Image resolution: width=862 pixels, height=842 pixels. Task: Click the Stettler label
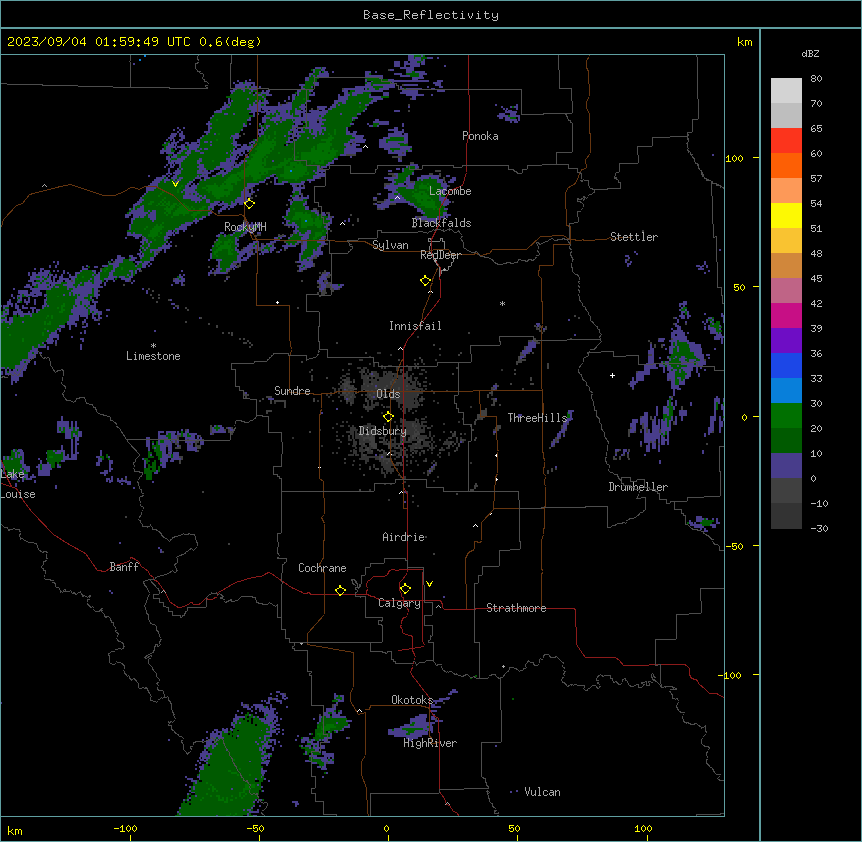(x=634, y=237)
